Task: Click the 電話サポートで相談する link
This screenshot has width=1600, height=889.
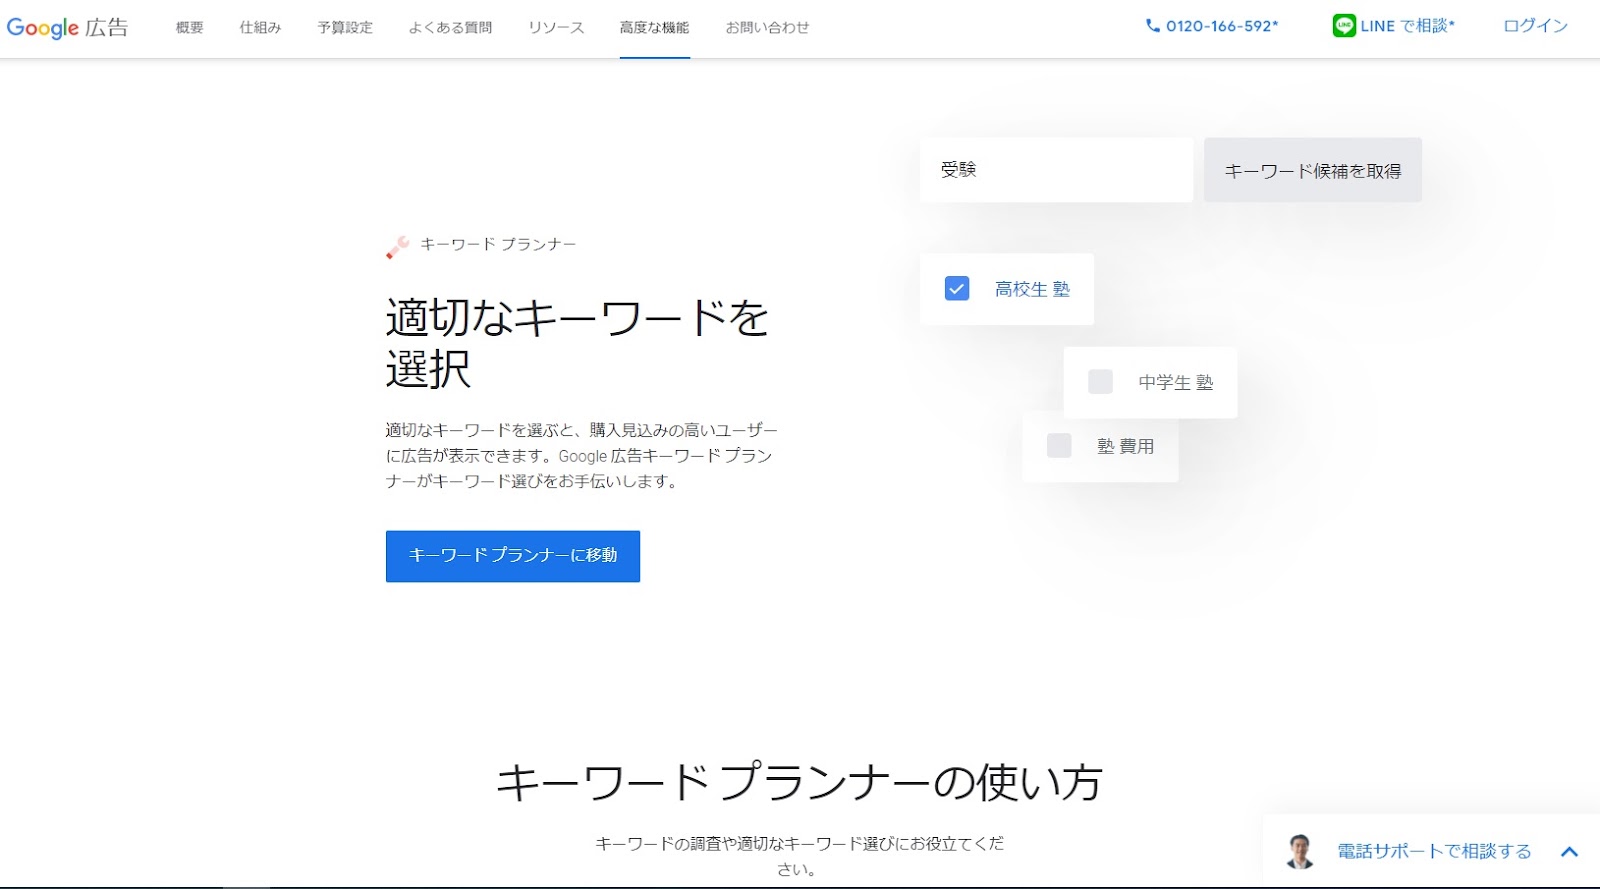Action: tap(1434, 852)
